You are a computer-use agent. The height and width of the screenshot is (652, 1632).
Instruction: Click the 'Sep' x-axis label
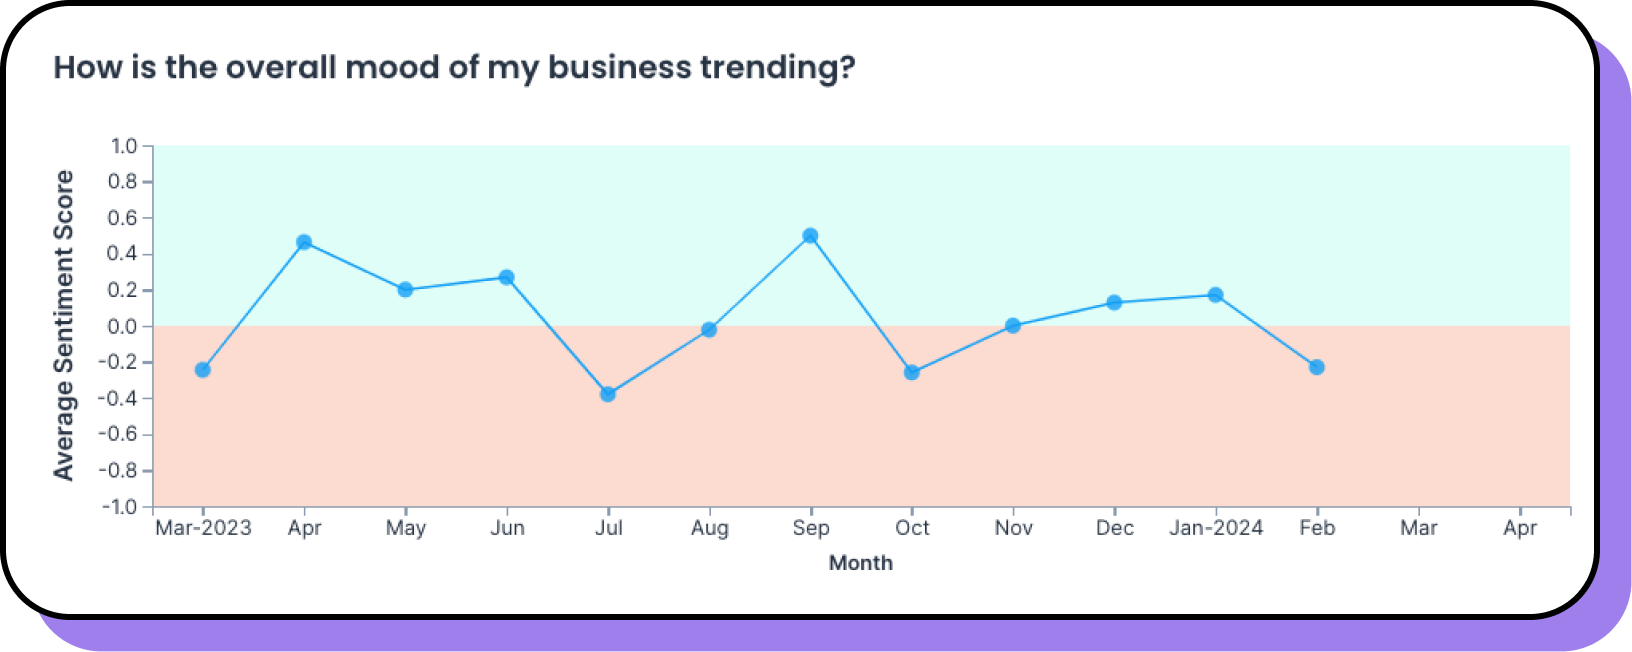(x=811, y=528)
